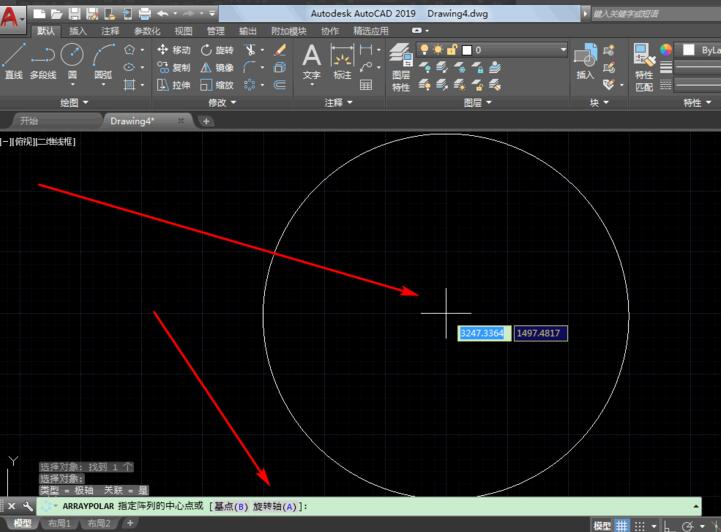Click the wrench customize icon on command line
The width and height of the screenshot is (721, 532).
[x=28, y=506]
